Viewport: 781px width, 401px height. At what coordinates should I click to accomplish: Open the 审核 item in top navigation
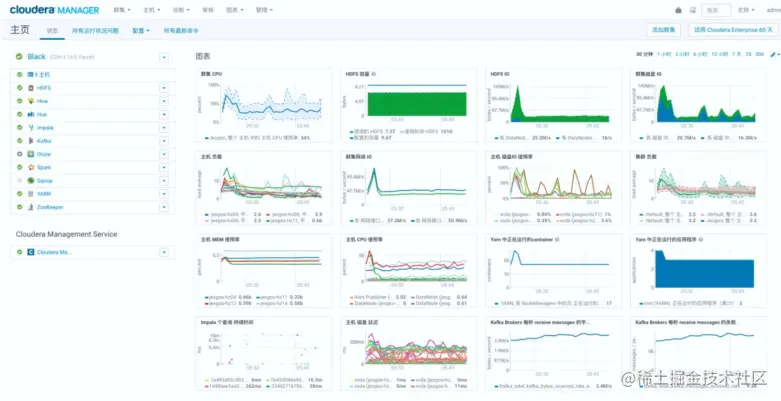click(x=208, y=10)
